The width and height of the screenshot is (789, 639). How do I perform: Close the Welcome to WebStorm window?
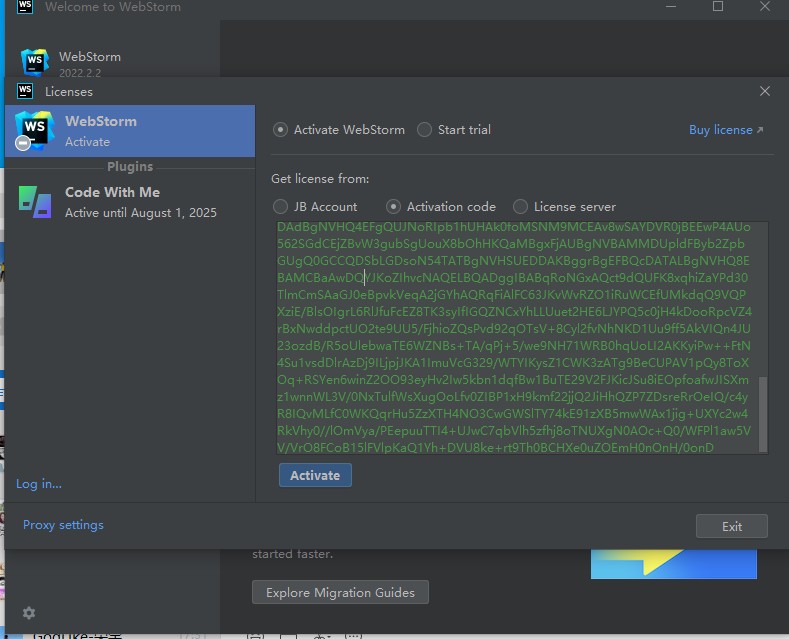pyautogui.click(x=765, y=6)
